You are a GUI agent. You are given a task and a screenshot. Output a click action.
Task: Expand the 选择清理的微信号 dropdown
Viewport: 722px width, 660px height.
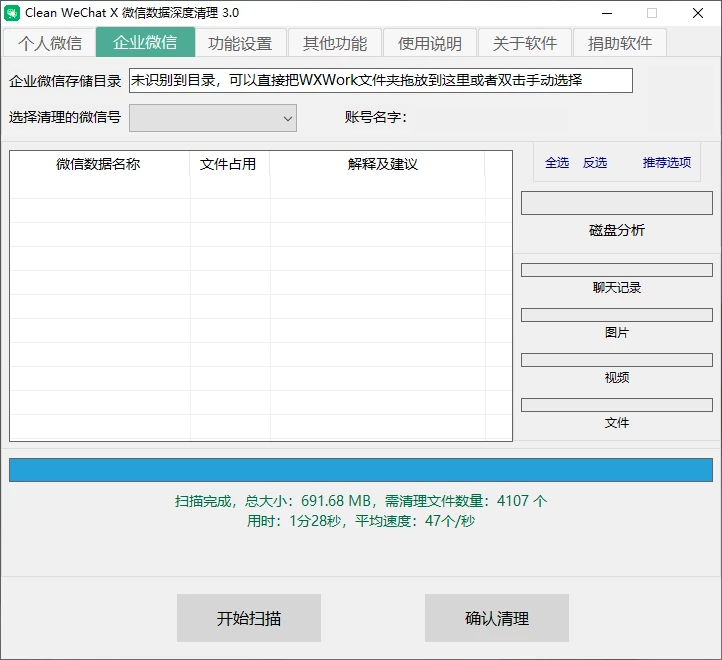click(x=213, y=118)
